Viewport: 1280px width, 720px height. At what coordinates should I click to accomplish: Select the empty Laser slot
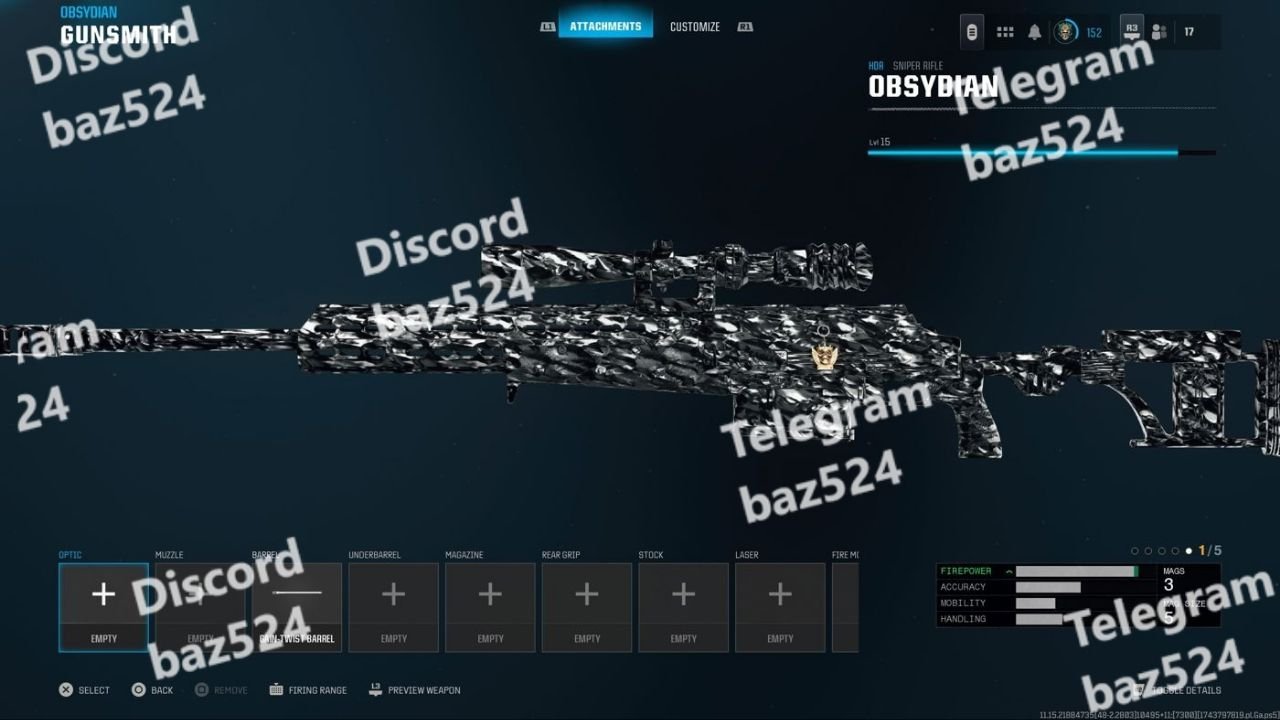(780, 608)
